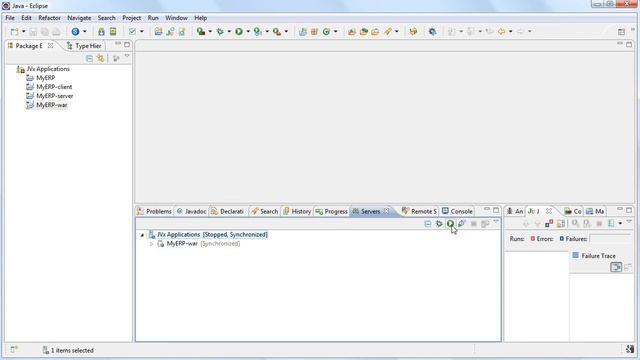Image resolution: width=640 pixels, height=360 pixels.
Task: Click the Run Last Tool external tools icon
Action: (277, 31)
